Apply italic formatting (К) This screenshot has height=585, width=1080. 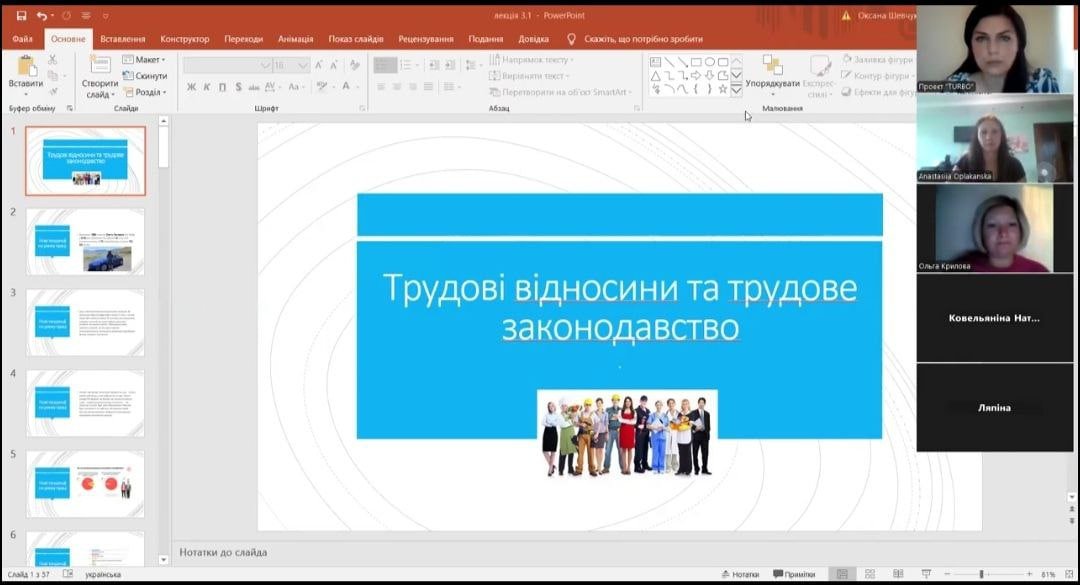pyautogui.click(x=207, y=87)
